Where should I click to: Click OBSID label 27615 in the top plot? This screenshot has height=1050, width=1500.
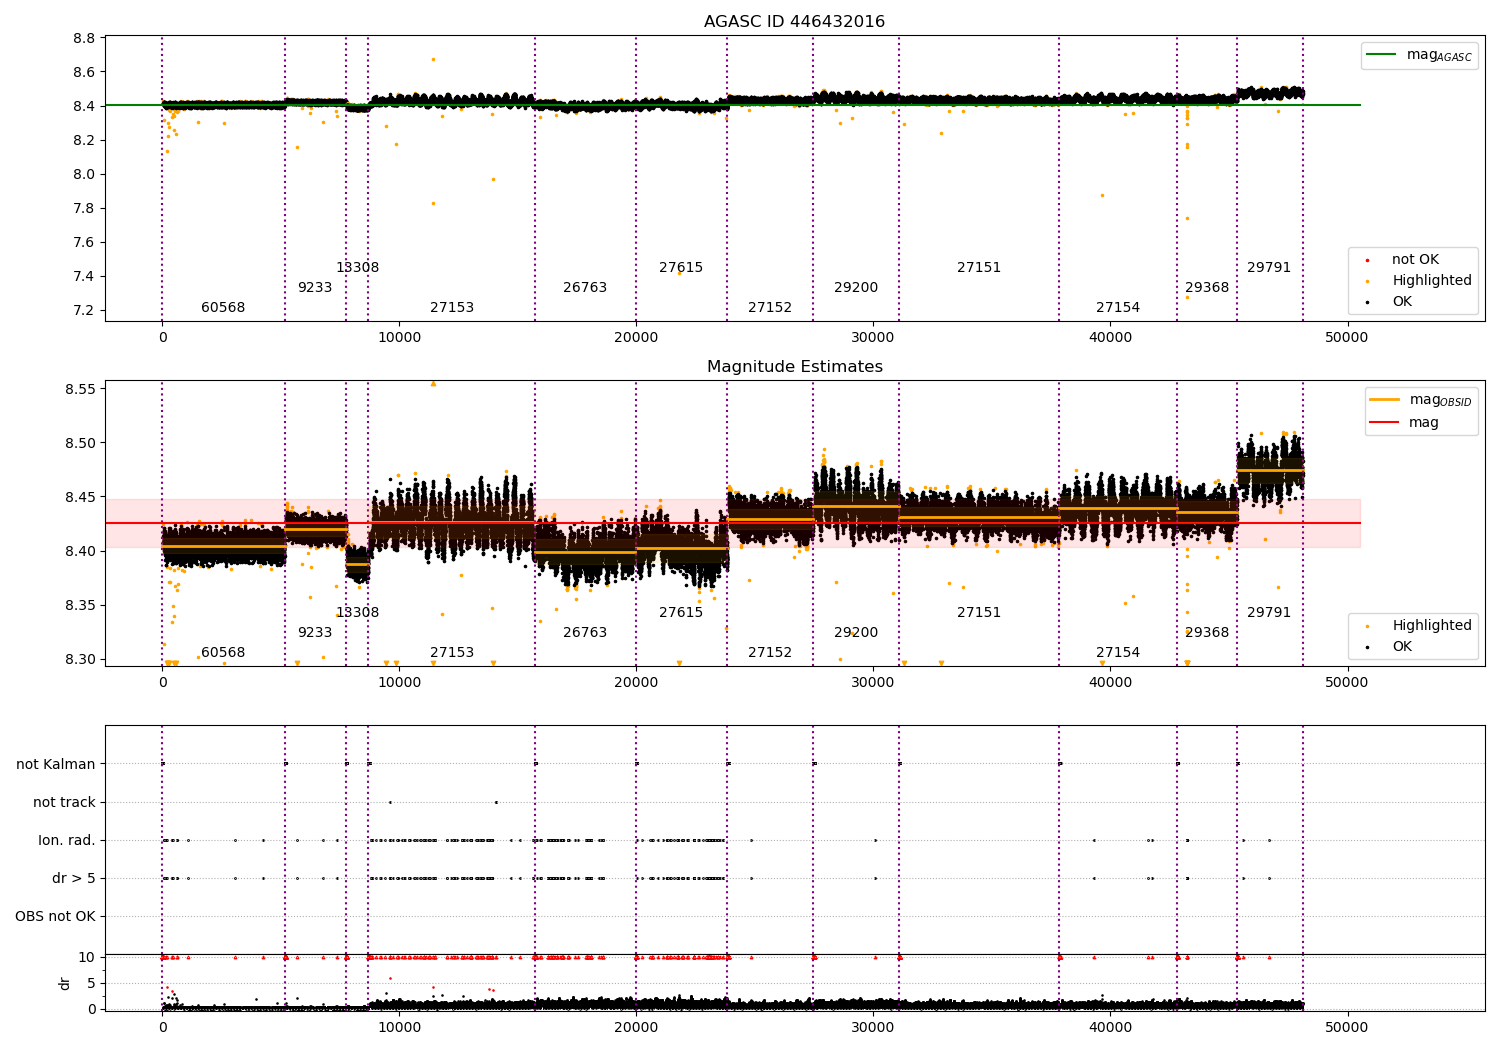(681, 268)
